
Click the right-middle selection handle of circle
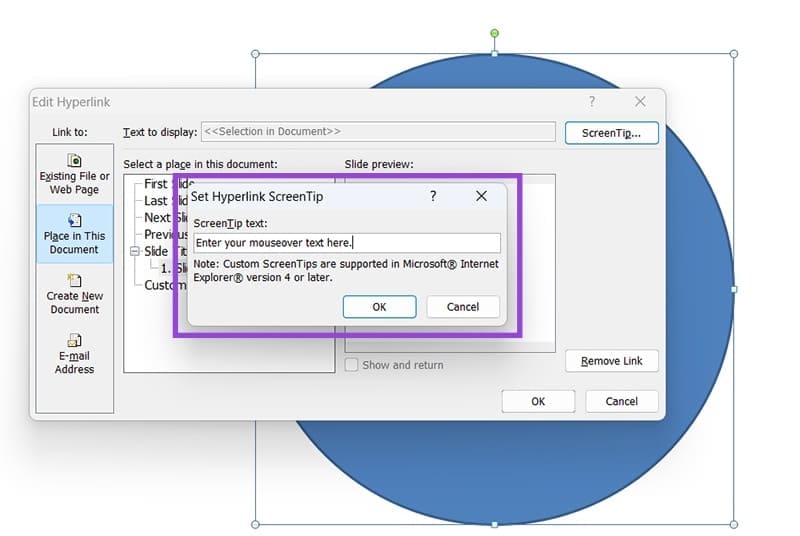click(734, 289)
